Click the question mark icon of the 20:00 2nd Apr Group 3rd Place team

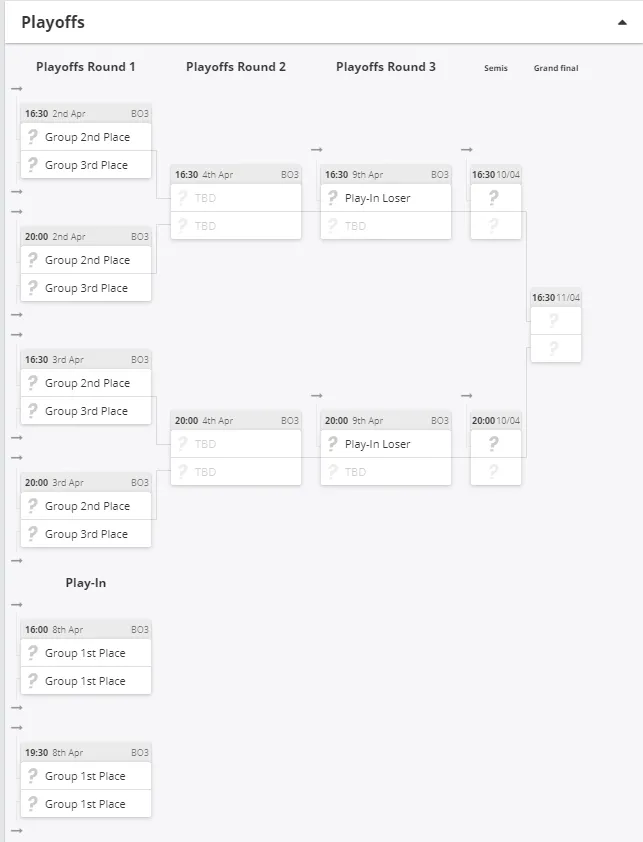(x=33, y=288)
